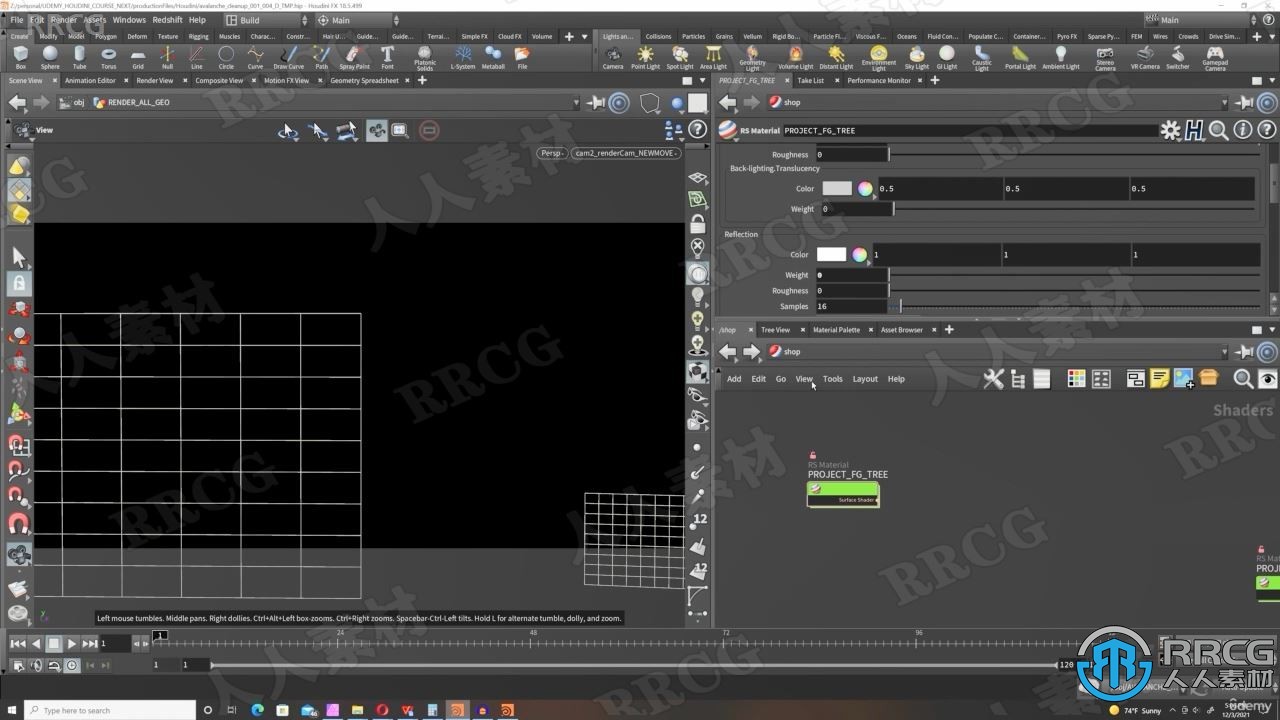Viewport: 1280px width, 720px height.
Task: Create a Stereo Camera
Action: (1105, 58)
